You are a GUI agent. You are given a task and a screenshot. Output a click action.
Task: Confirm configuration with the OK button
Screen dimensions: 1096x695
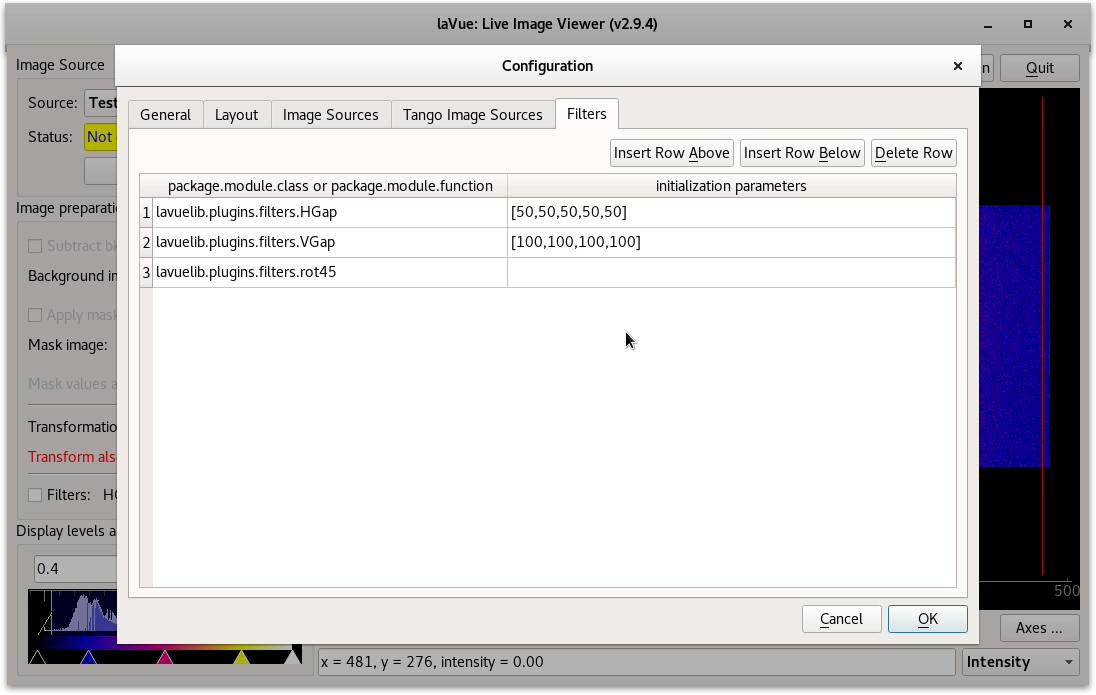(x=927, y=618)
